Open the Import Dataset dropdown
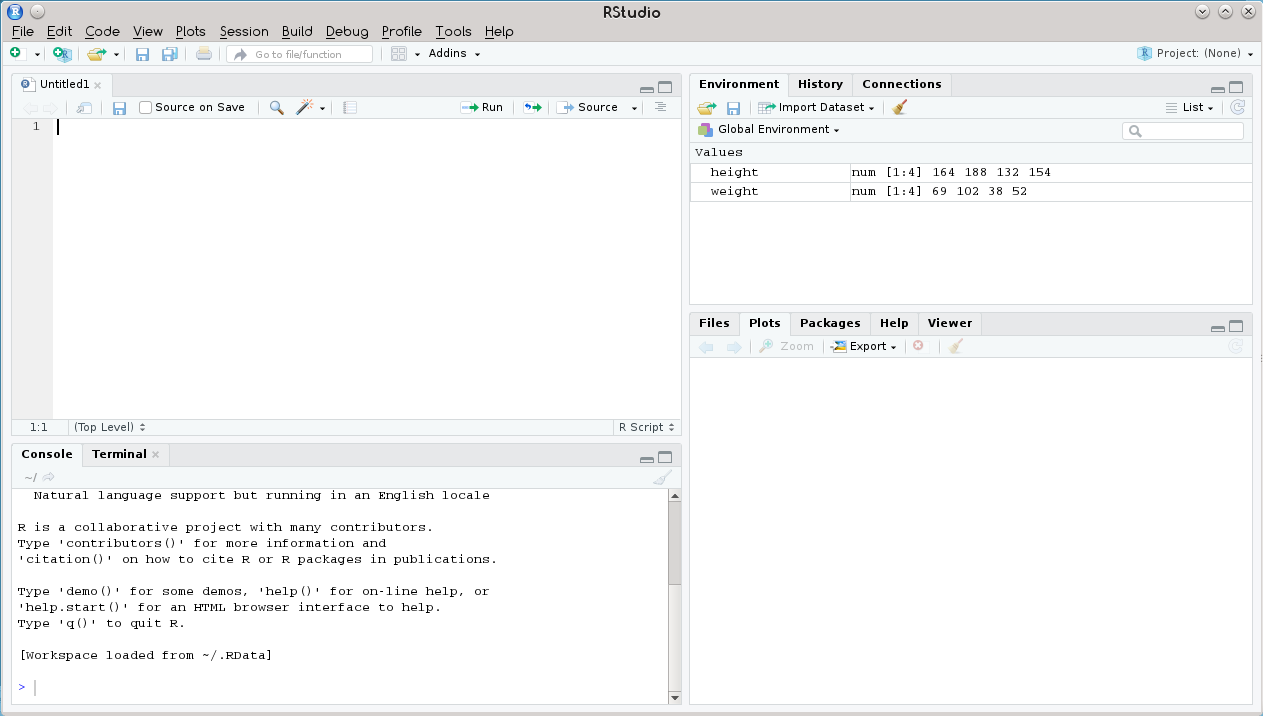The image size is (1263, 716). point(817,108)
